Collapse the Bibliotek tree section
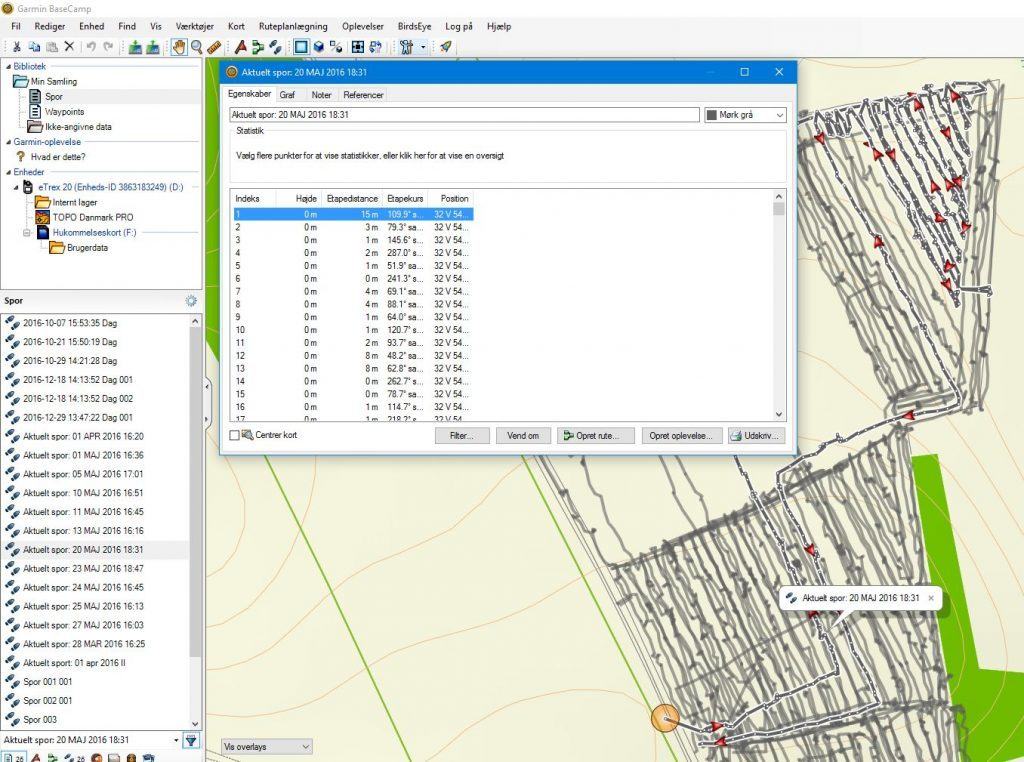 [x=8, y=67]
